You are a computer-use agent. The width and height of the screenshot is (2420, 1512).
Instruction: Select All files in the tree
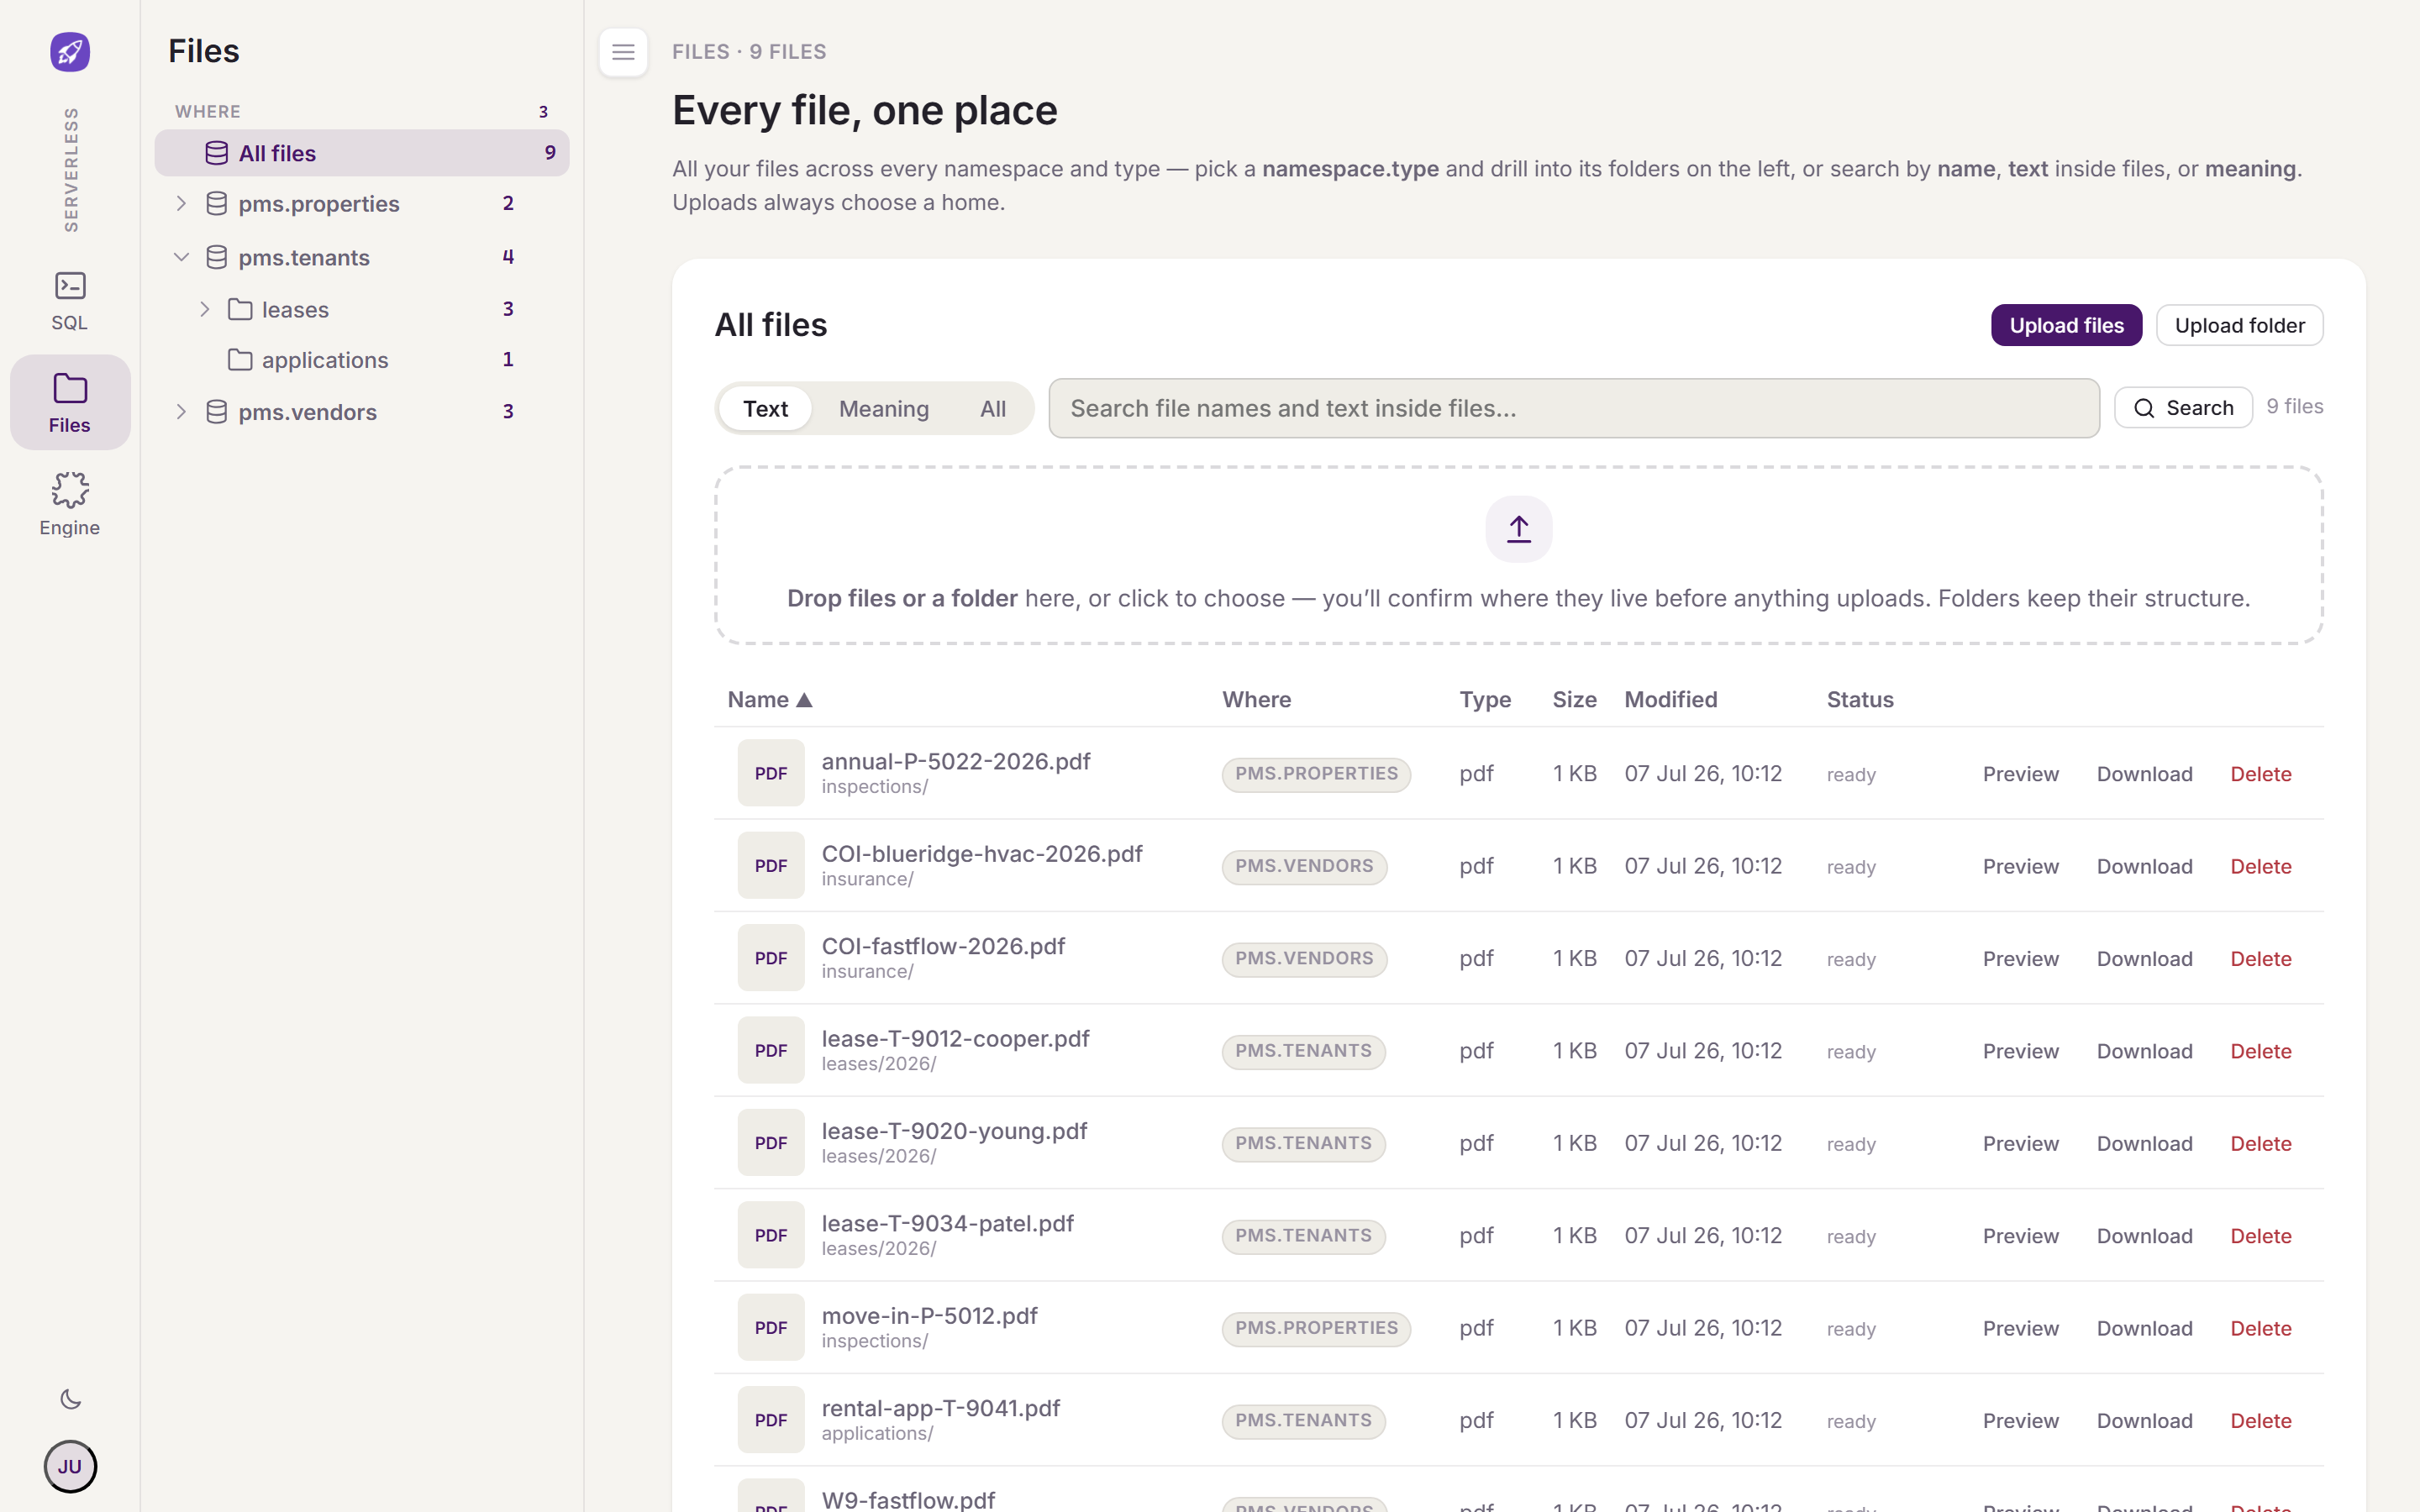pos(362,153)
